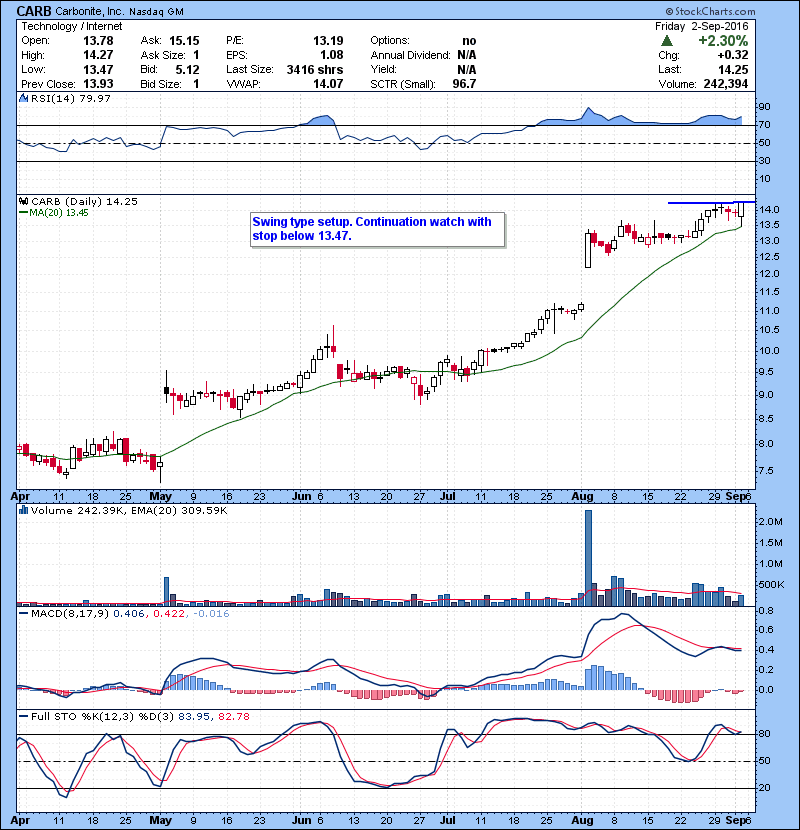800x830 pixels.
Task: Select the Full STO legend line marker
Action: point(23,717)
